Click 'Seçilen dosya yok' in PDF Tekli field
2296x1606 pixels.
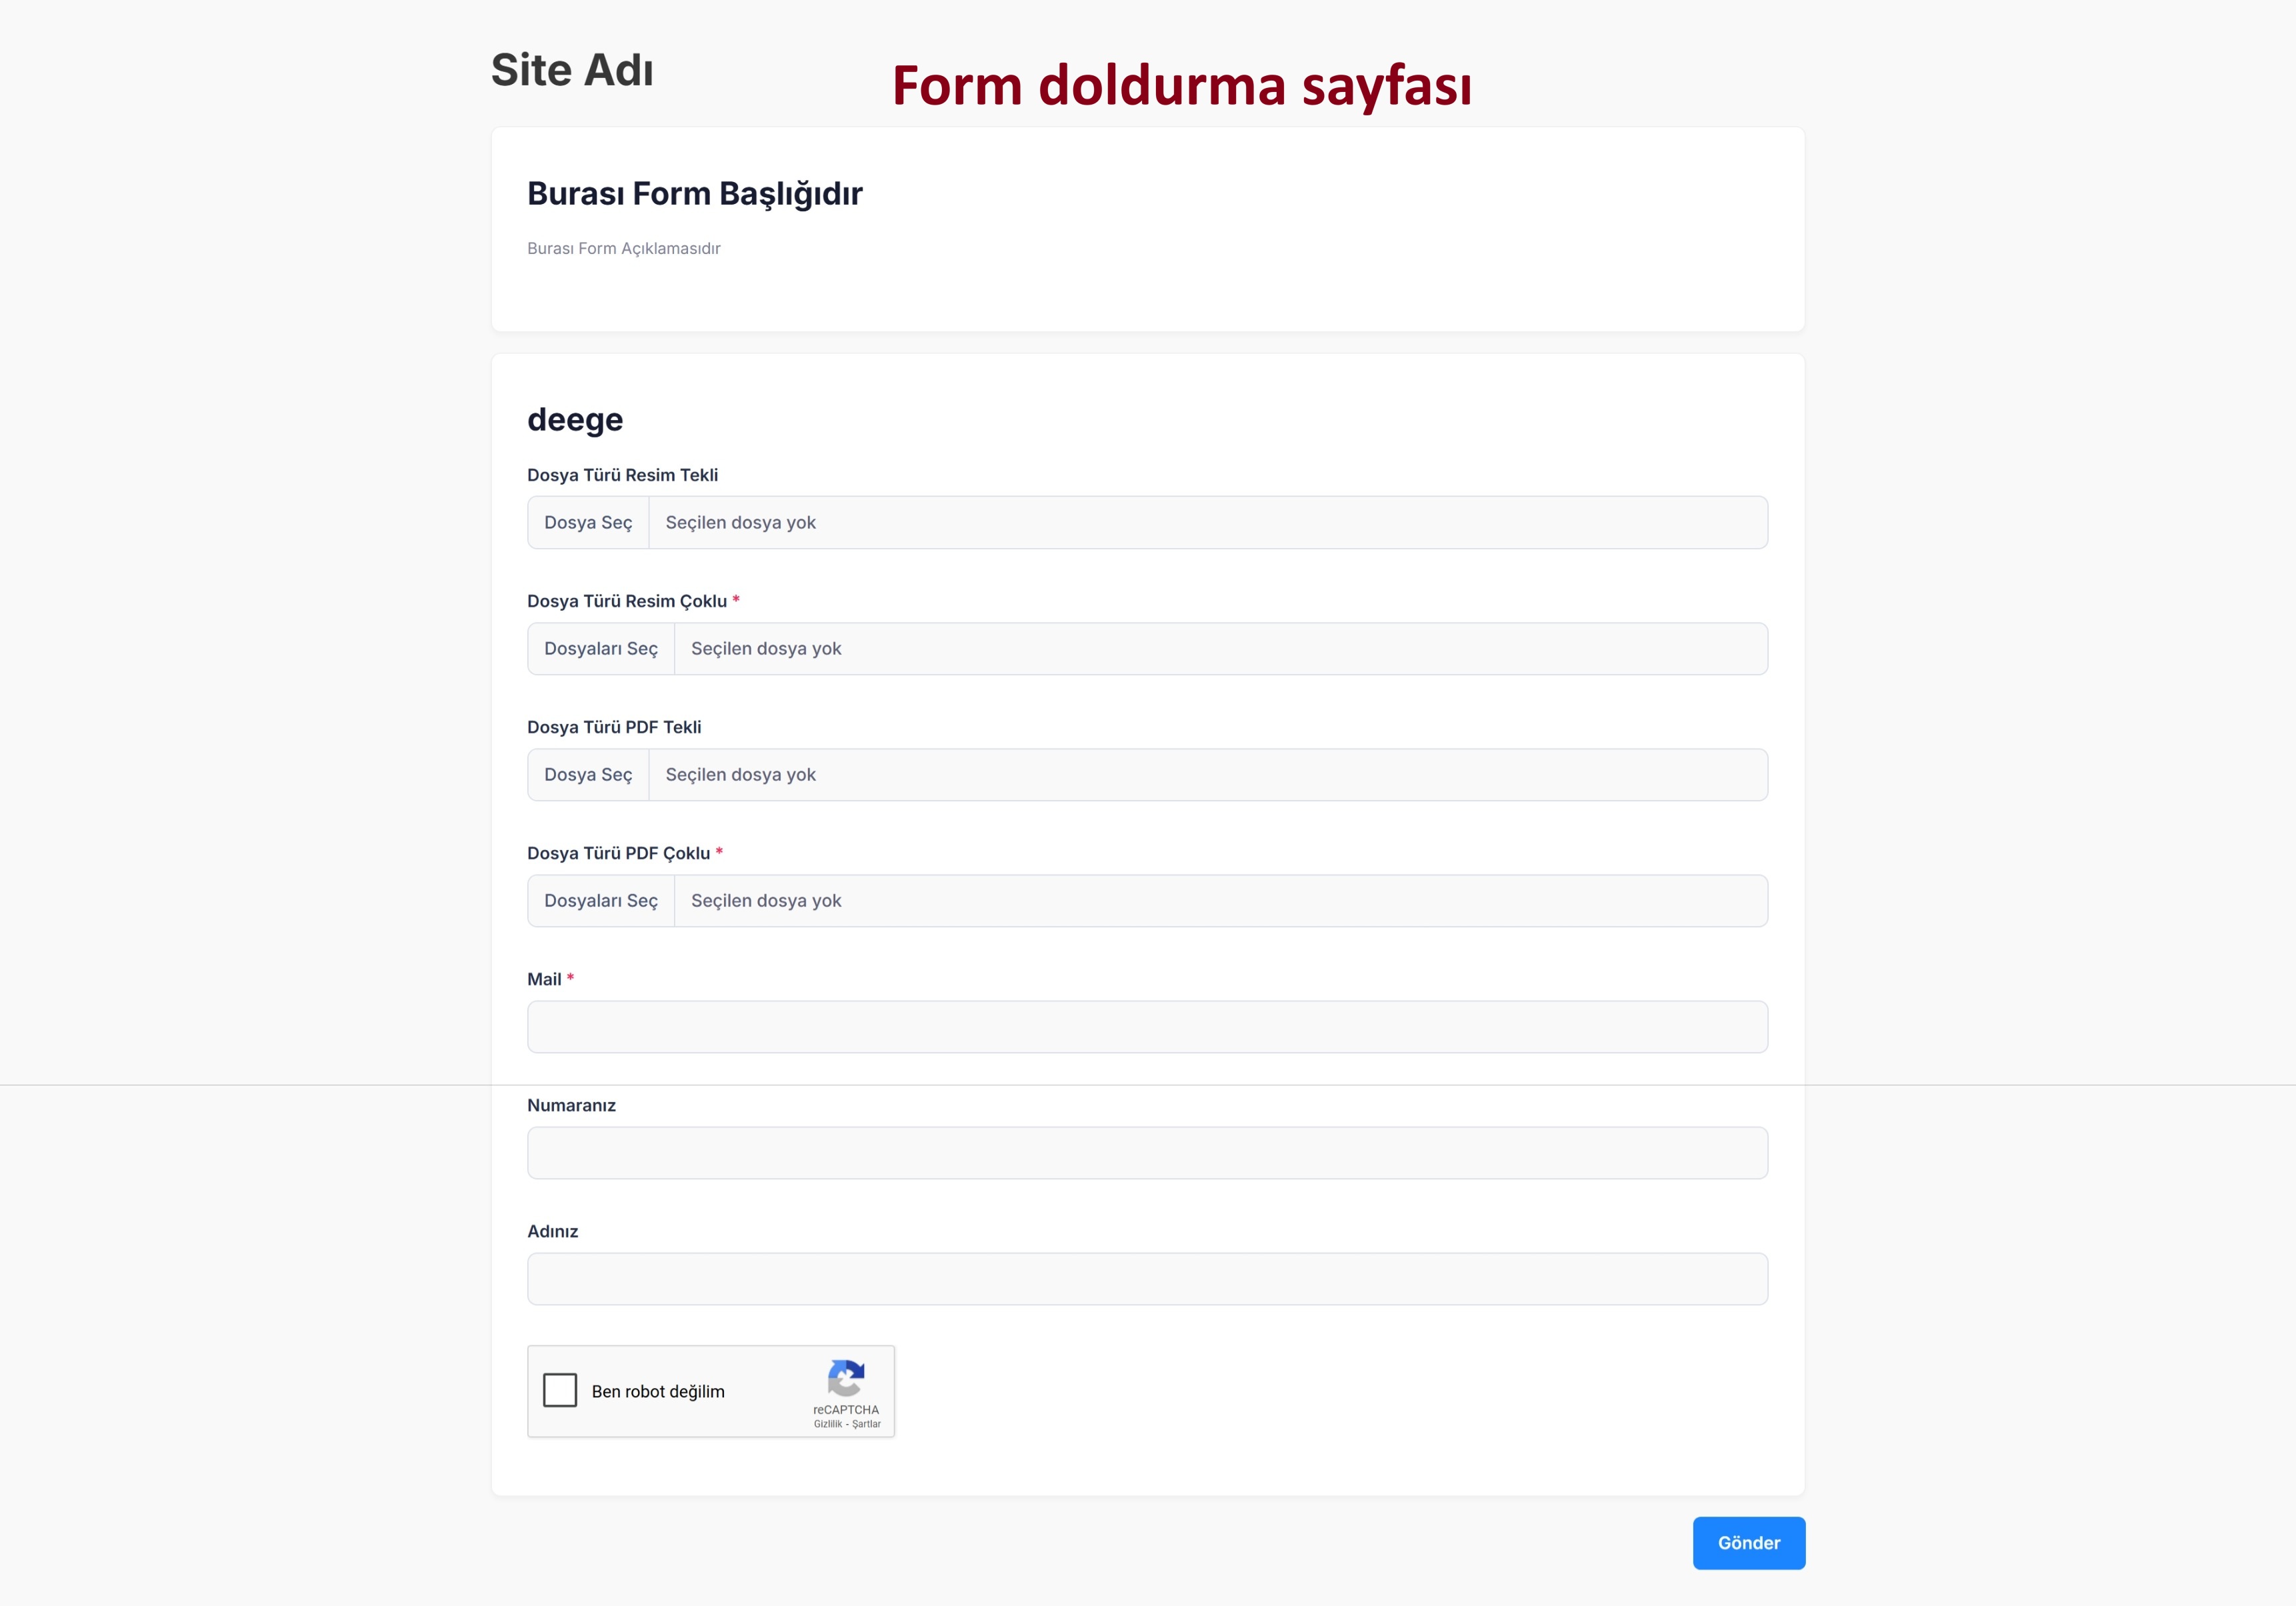coord(741,775)
